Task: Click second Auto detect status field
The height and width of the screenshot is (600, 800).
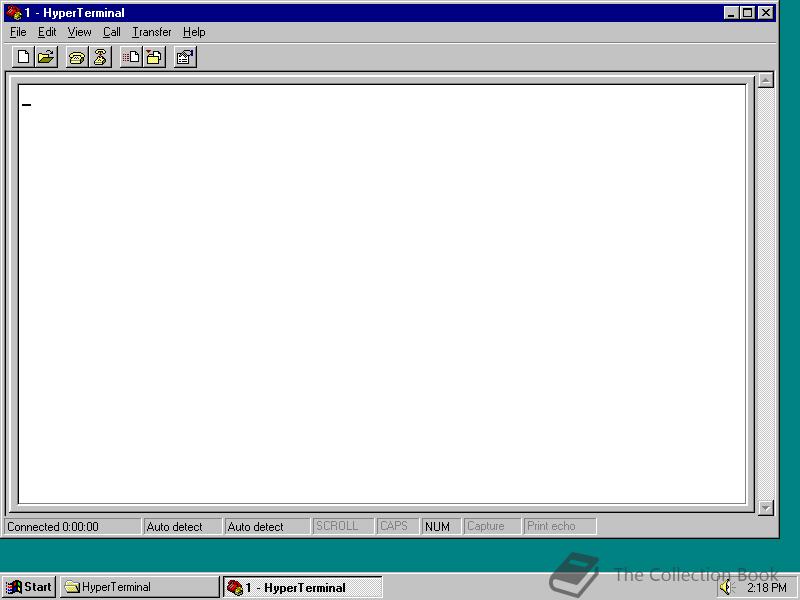Action: pos(266,527)
